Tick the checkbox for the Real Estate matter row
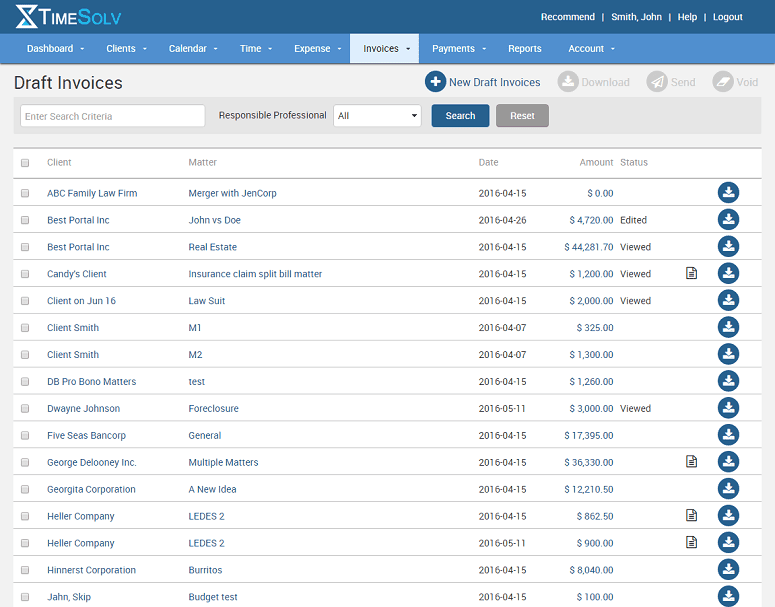775x607 pixels. pyautogui.click(x=25, y=247)
